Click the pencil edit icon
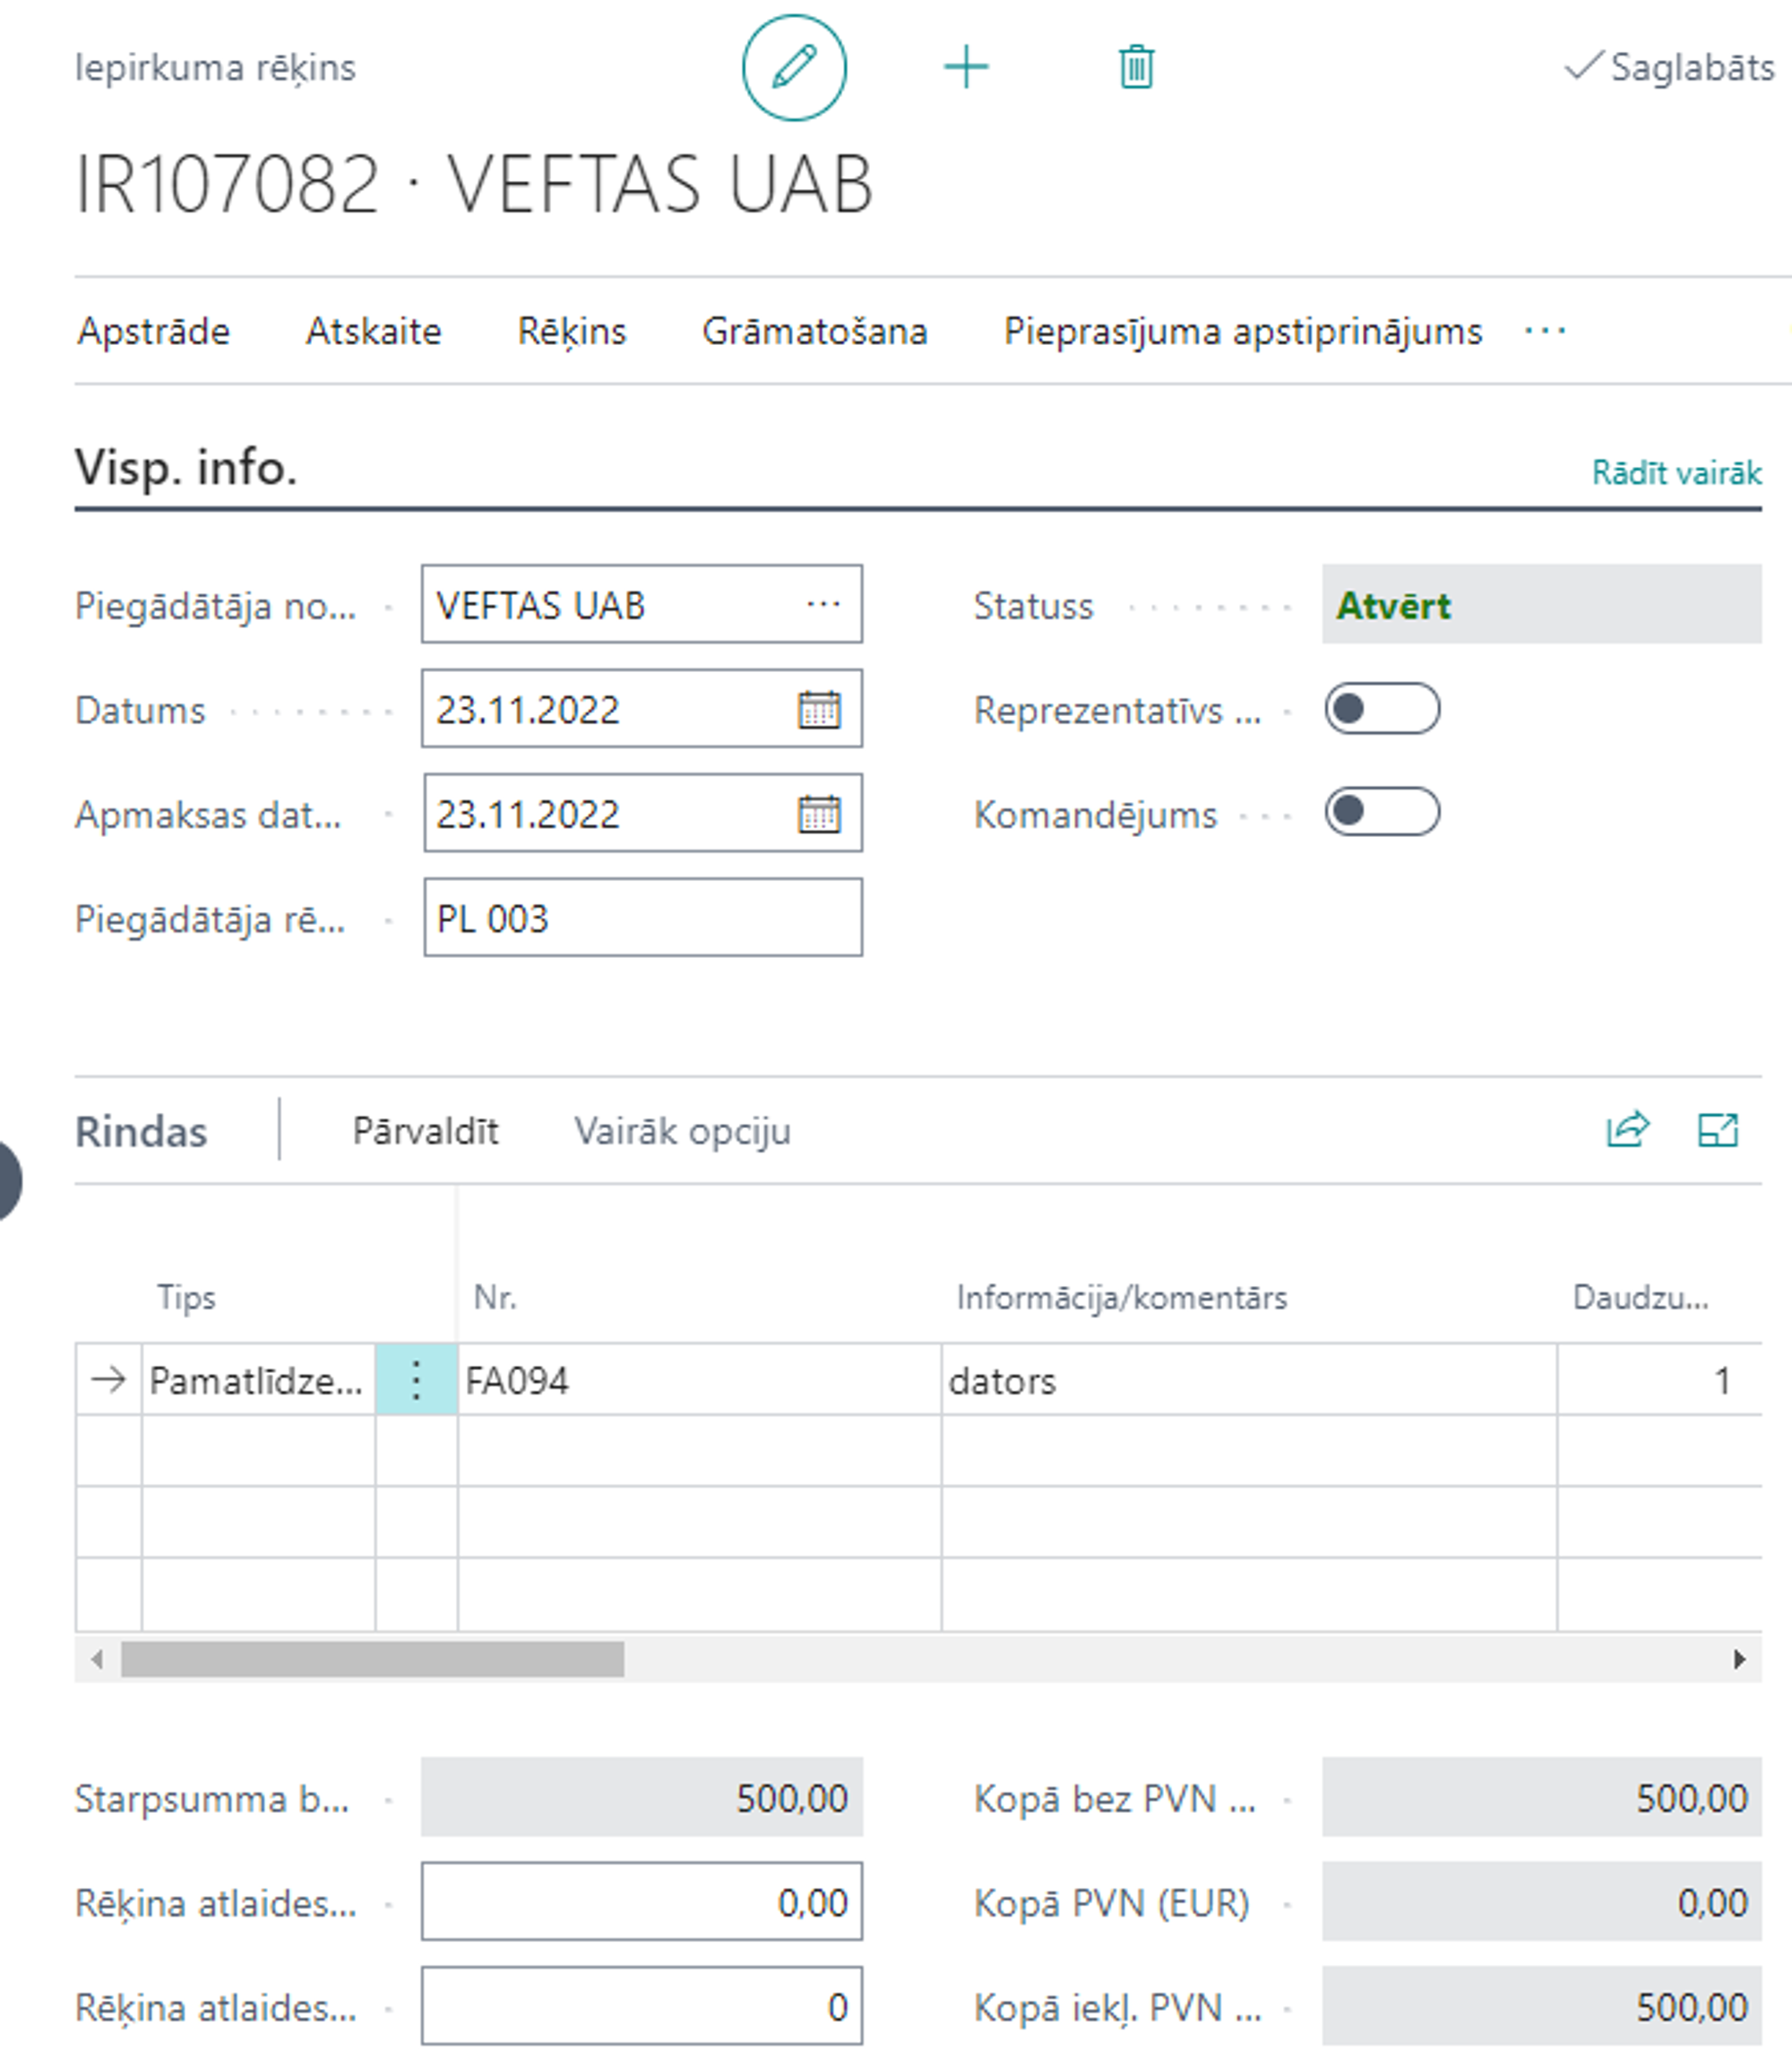The width and height of the screenshot is (1792, 2070). pyautogui.click(x=794, y=67)
